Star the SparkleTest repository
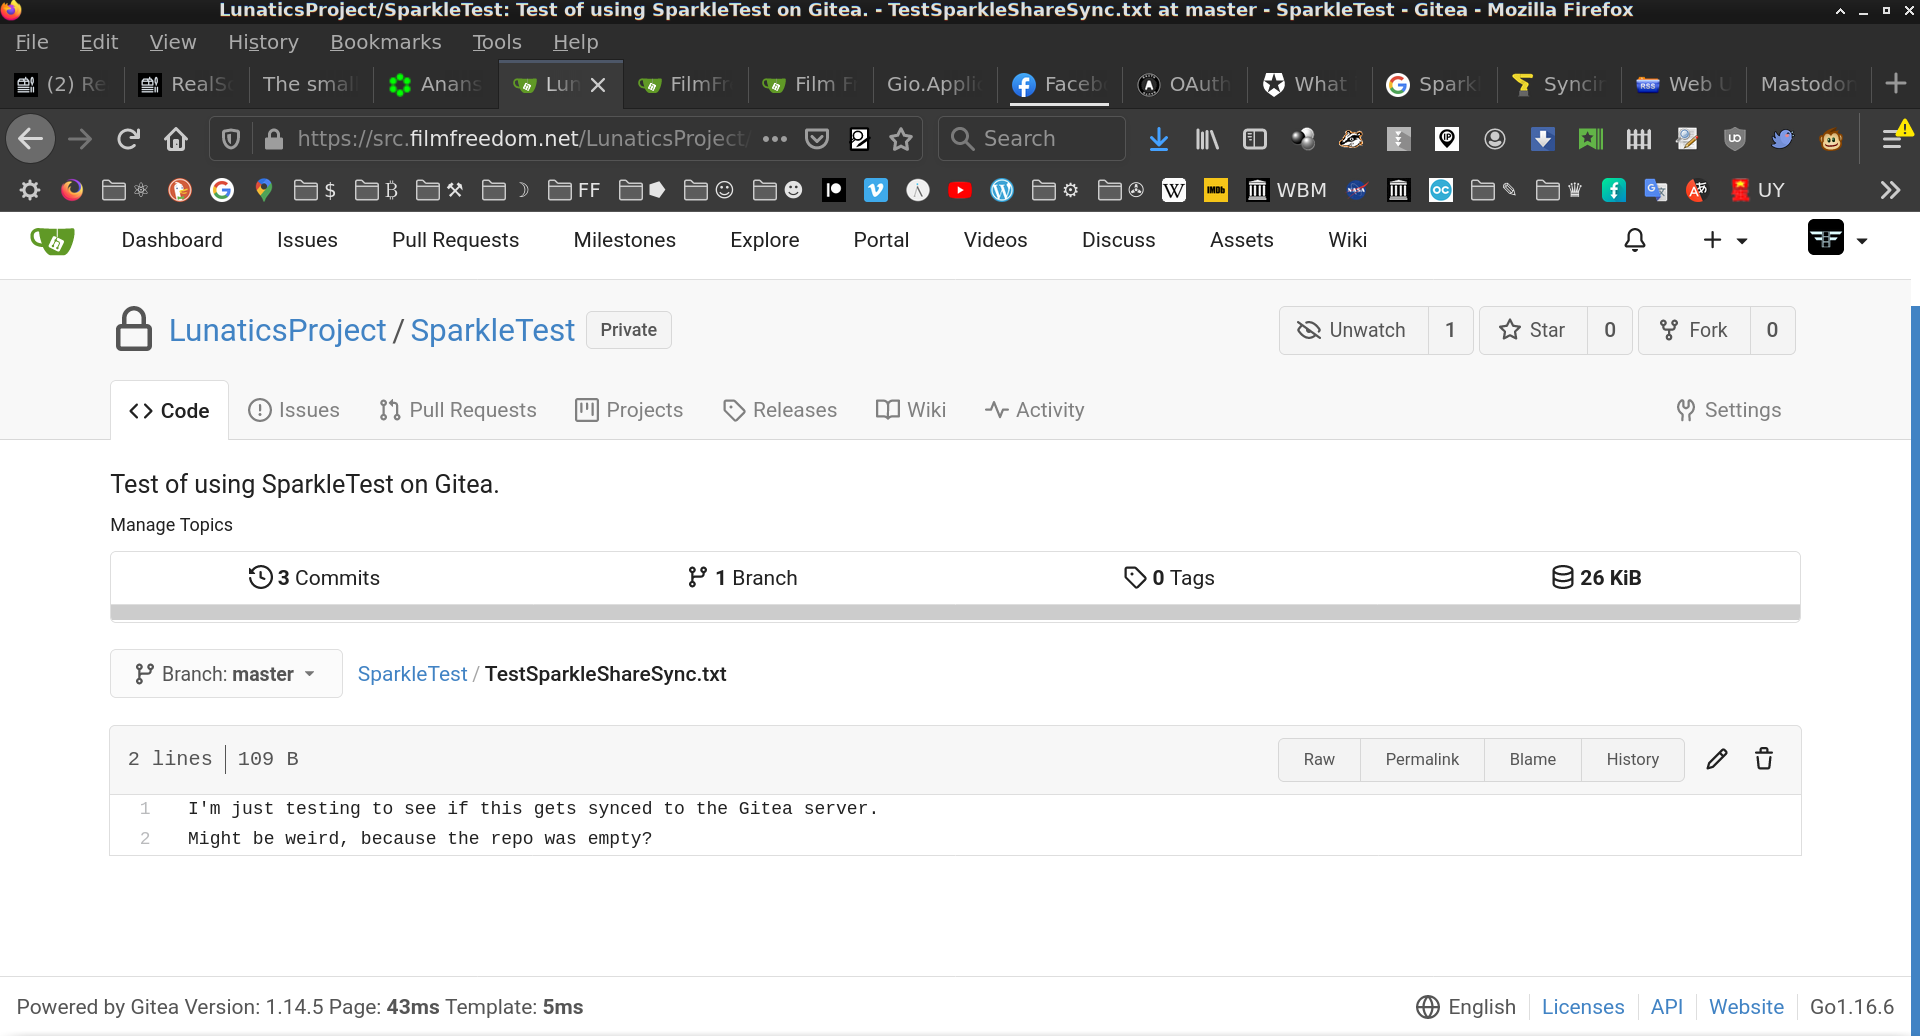The height and width of the screenshot is (1036, 1920). coord(1532,330)
